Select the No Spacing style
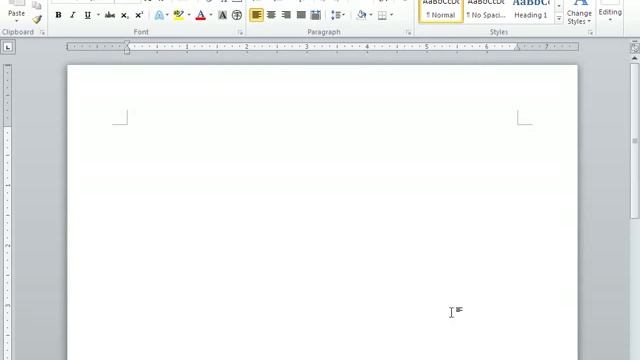The height and width of the screenshot is (360, 640). point(486,11)
